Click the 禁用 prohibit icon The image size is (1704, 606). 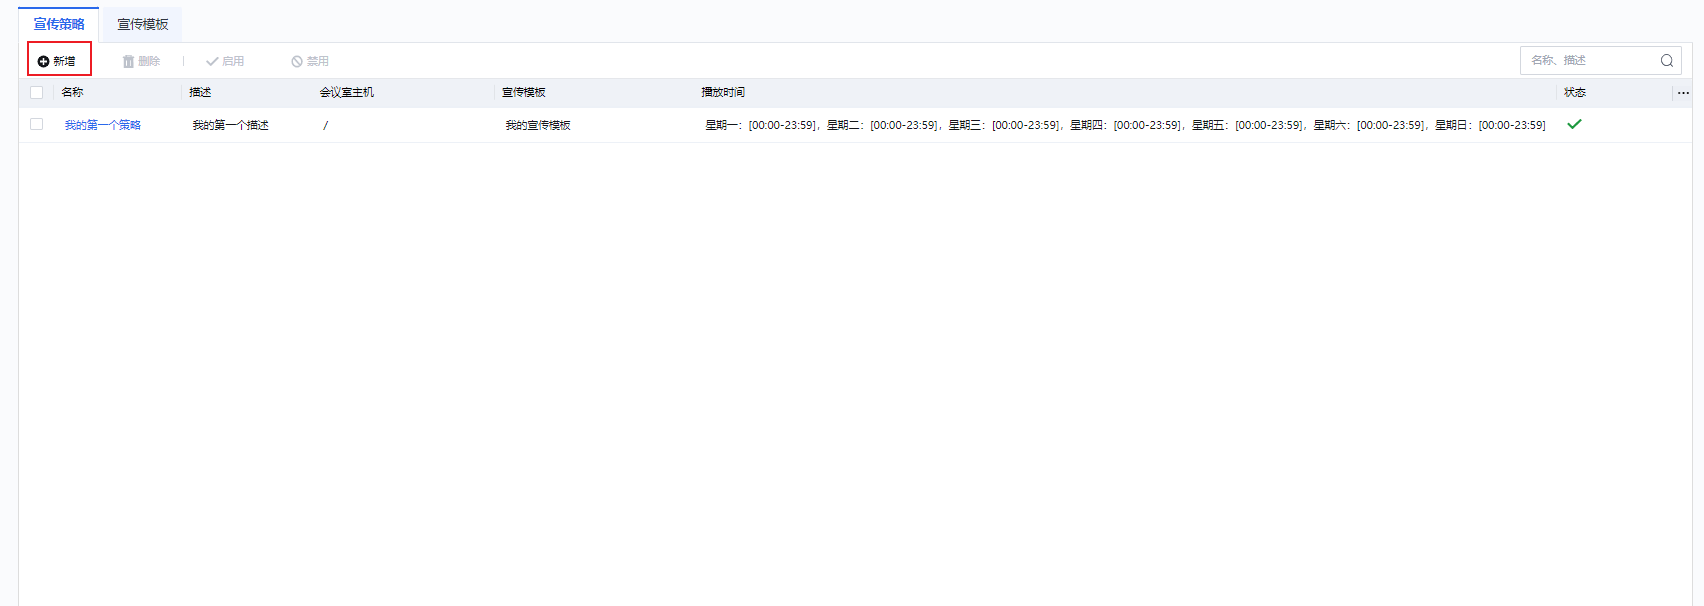pos(297,61)
